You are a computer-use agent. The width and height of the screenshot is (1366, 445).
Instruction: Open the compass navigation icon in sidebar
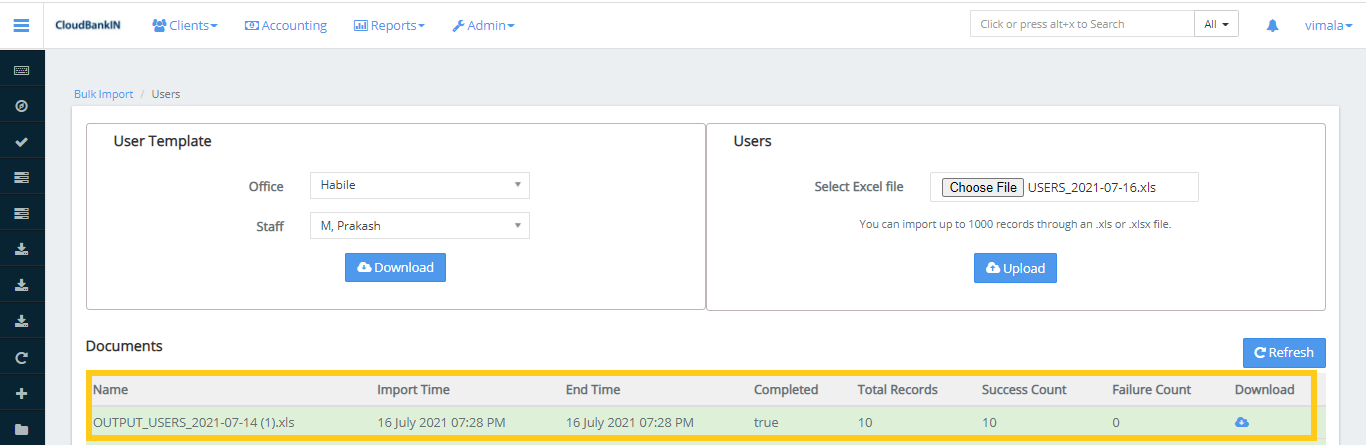click(x=21, y=106)
